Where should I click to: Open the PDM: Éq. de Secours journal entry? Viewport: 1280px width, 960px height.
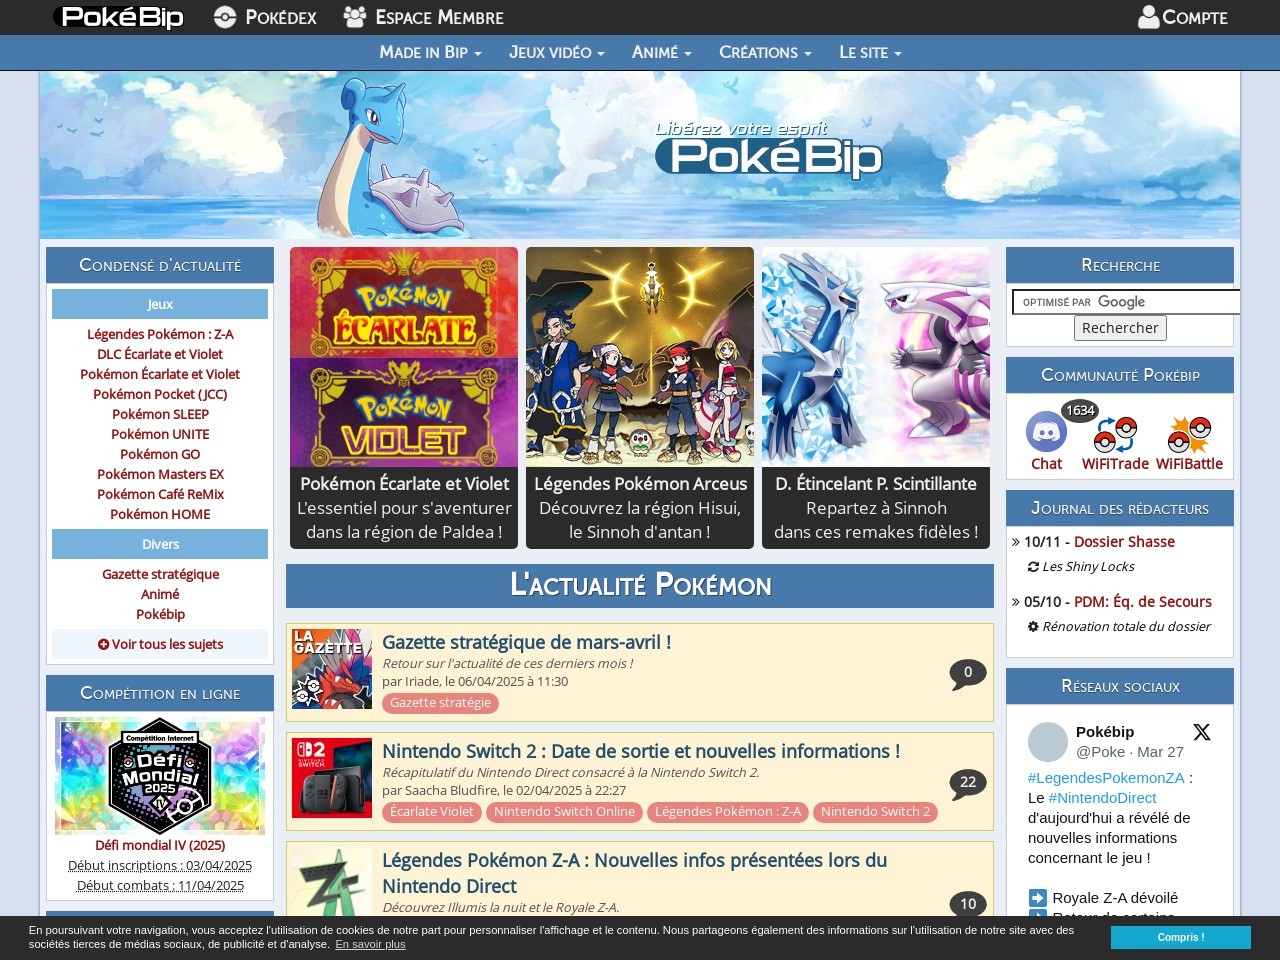pos(1143,601)
